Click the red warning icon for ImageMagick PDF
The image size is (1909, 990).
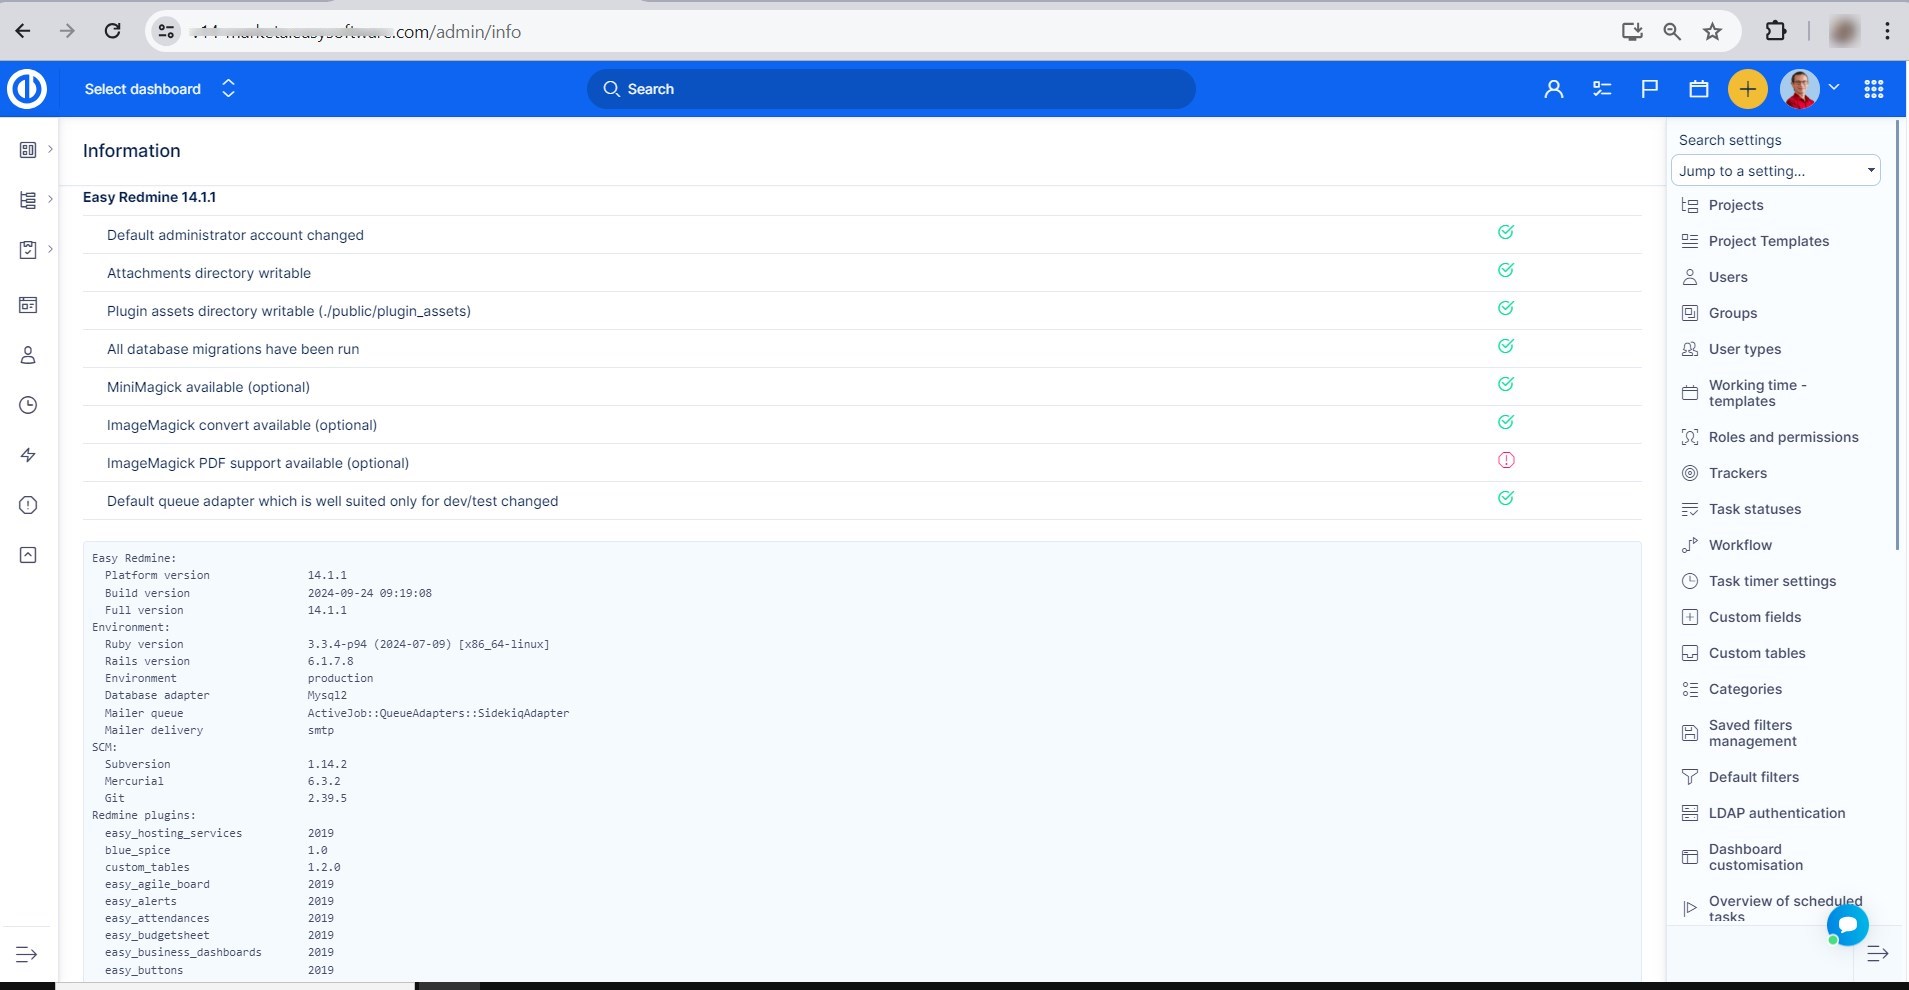(x=1505, y=460)
